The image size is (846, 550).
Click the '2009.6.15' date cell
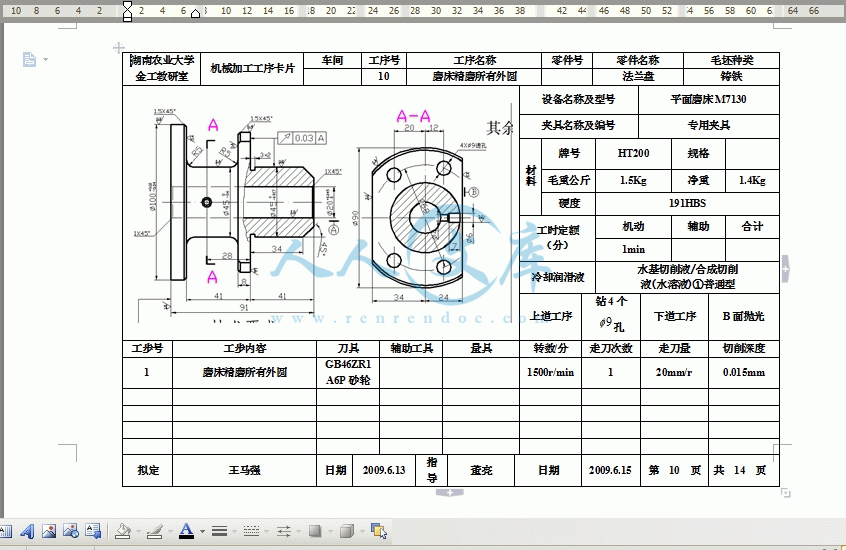click(610, 470)
